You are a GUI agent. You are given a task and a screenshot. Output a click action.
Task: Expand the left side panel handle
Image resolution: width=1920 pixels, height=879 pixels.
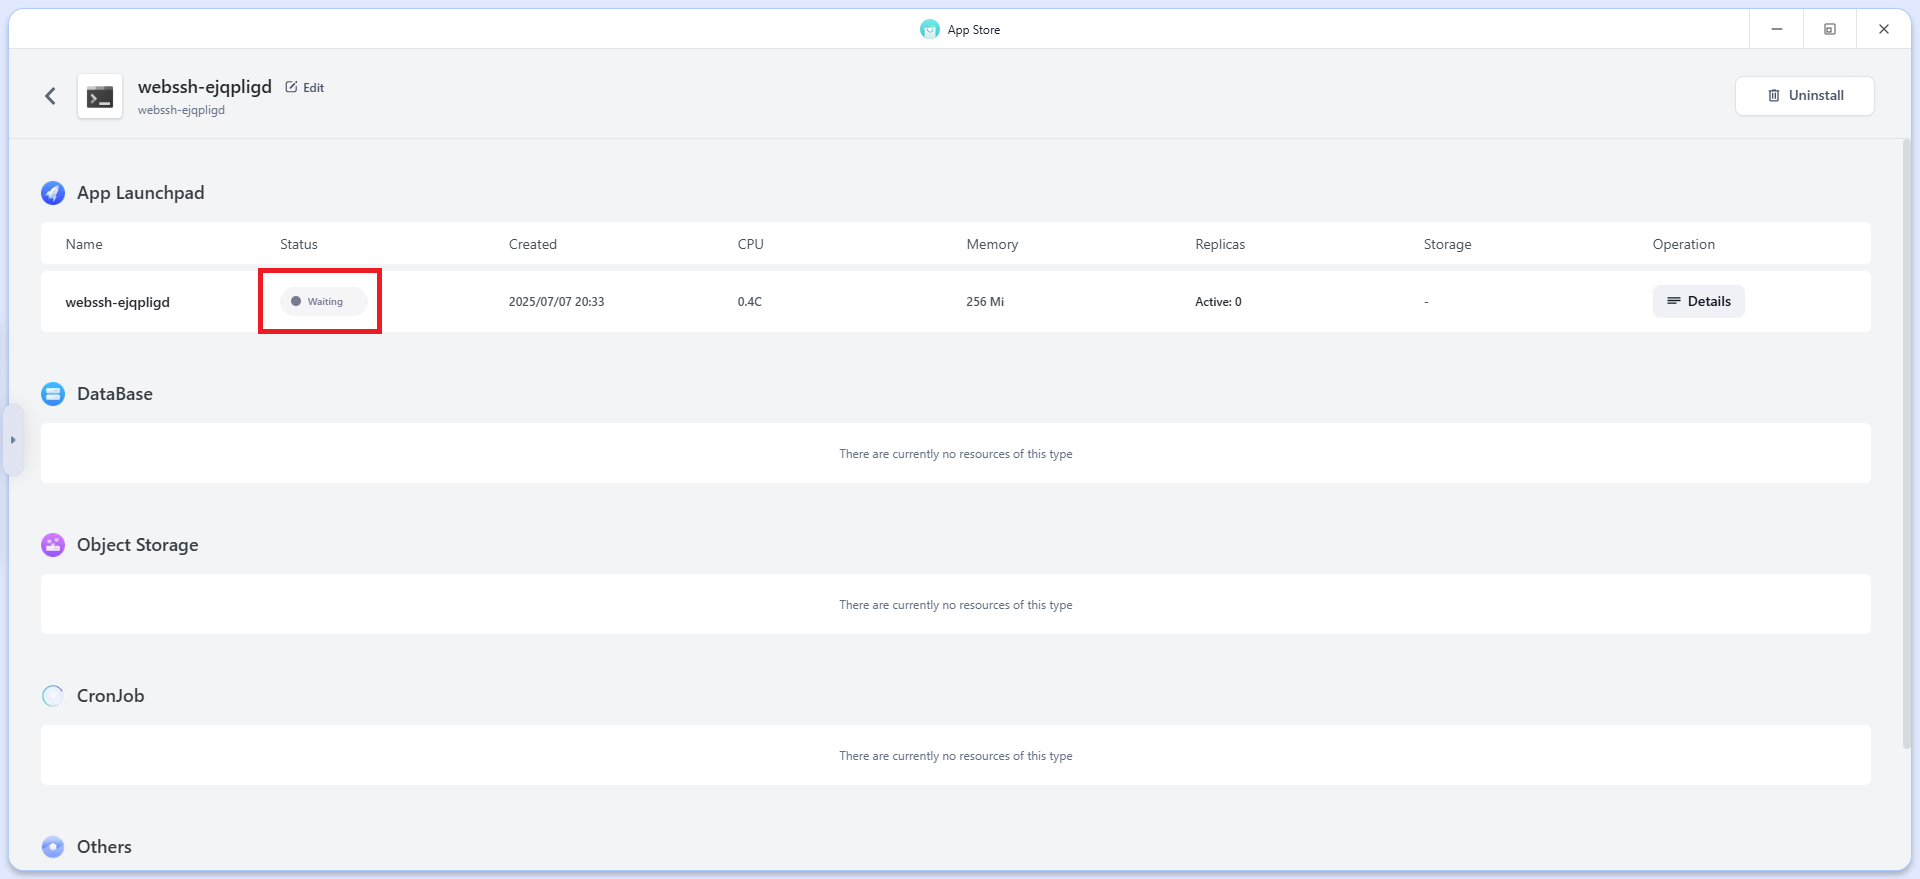[x=13, y=440]
